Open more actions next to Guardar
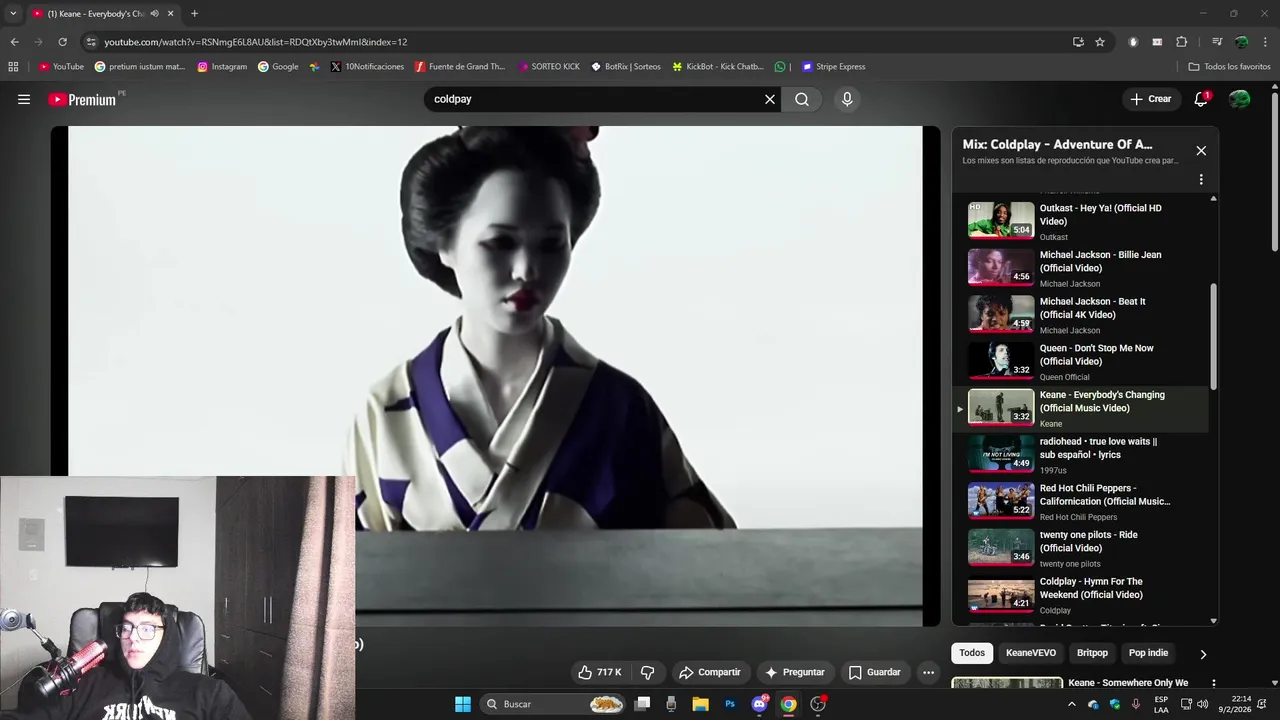1280x720 pixels. (x=928, y=672)
